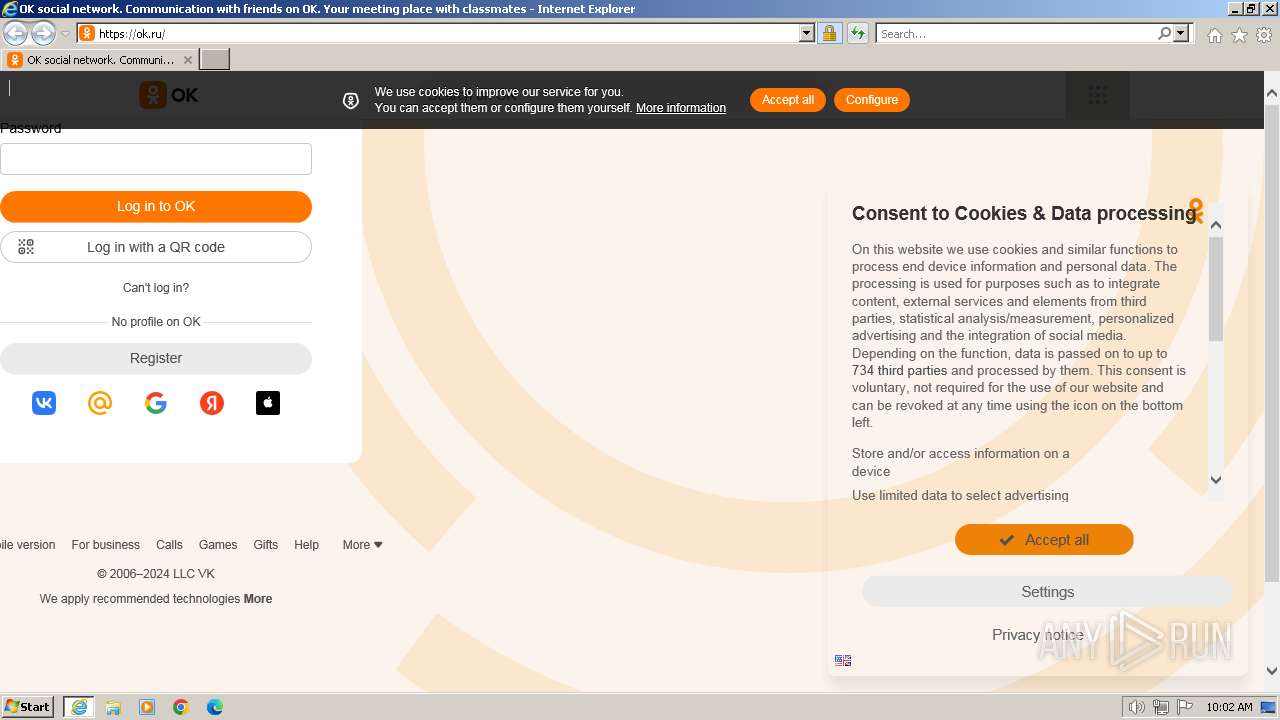This screenshot has height=720, width=1280.
Task: Click the language flag icon in consent panel
Action: coord(843,660)
